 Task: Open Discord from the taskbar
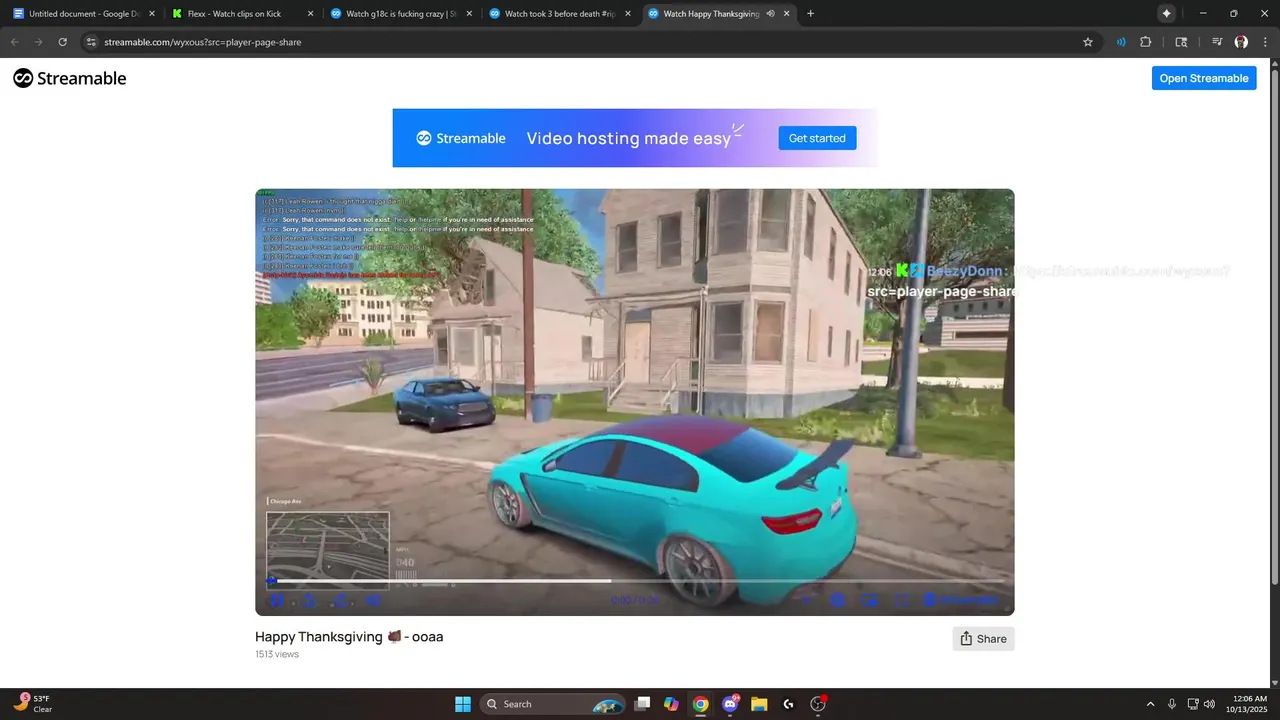(730, 704)
